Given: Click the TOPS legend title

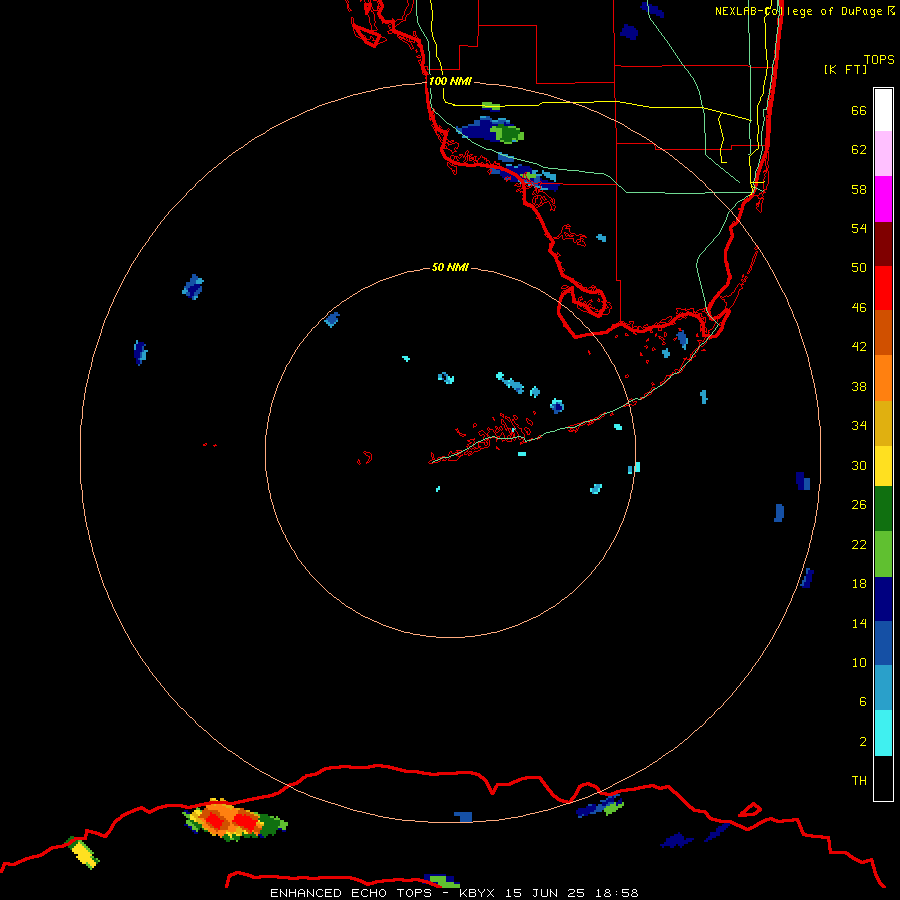Looking at the screenshot, I should 879,59.
